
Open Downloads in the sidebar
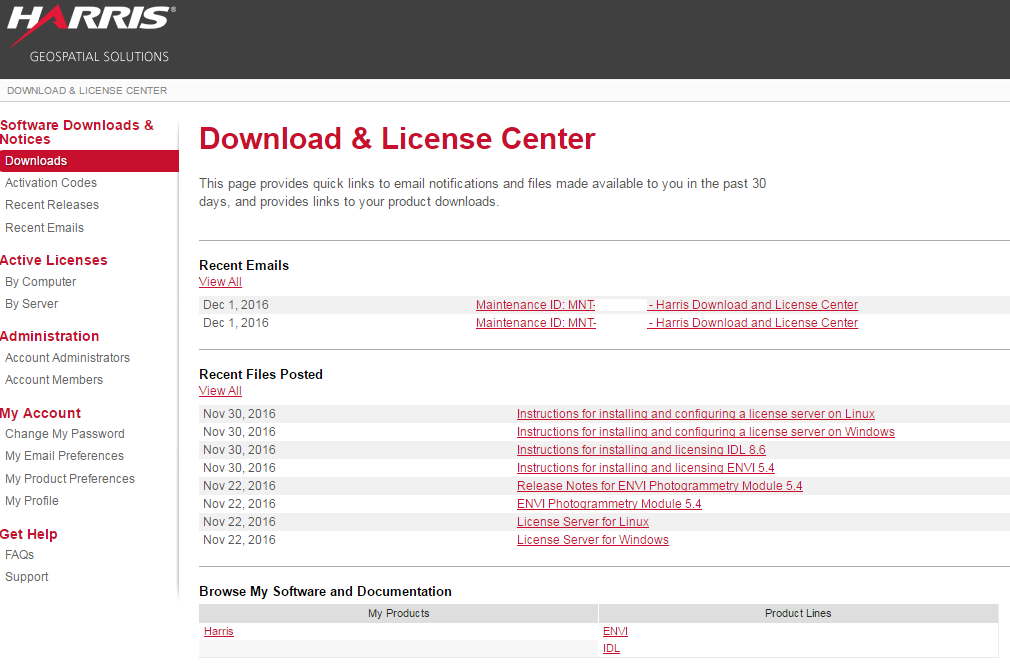36,161
